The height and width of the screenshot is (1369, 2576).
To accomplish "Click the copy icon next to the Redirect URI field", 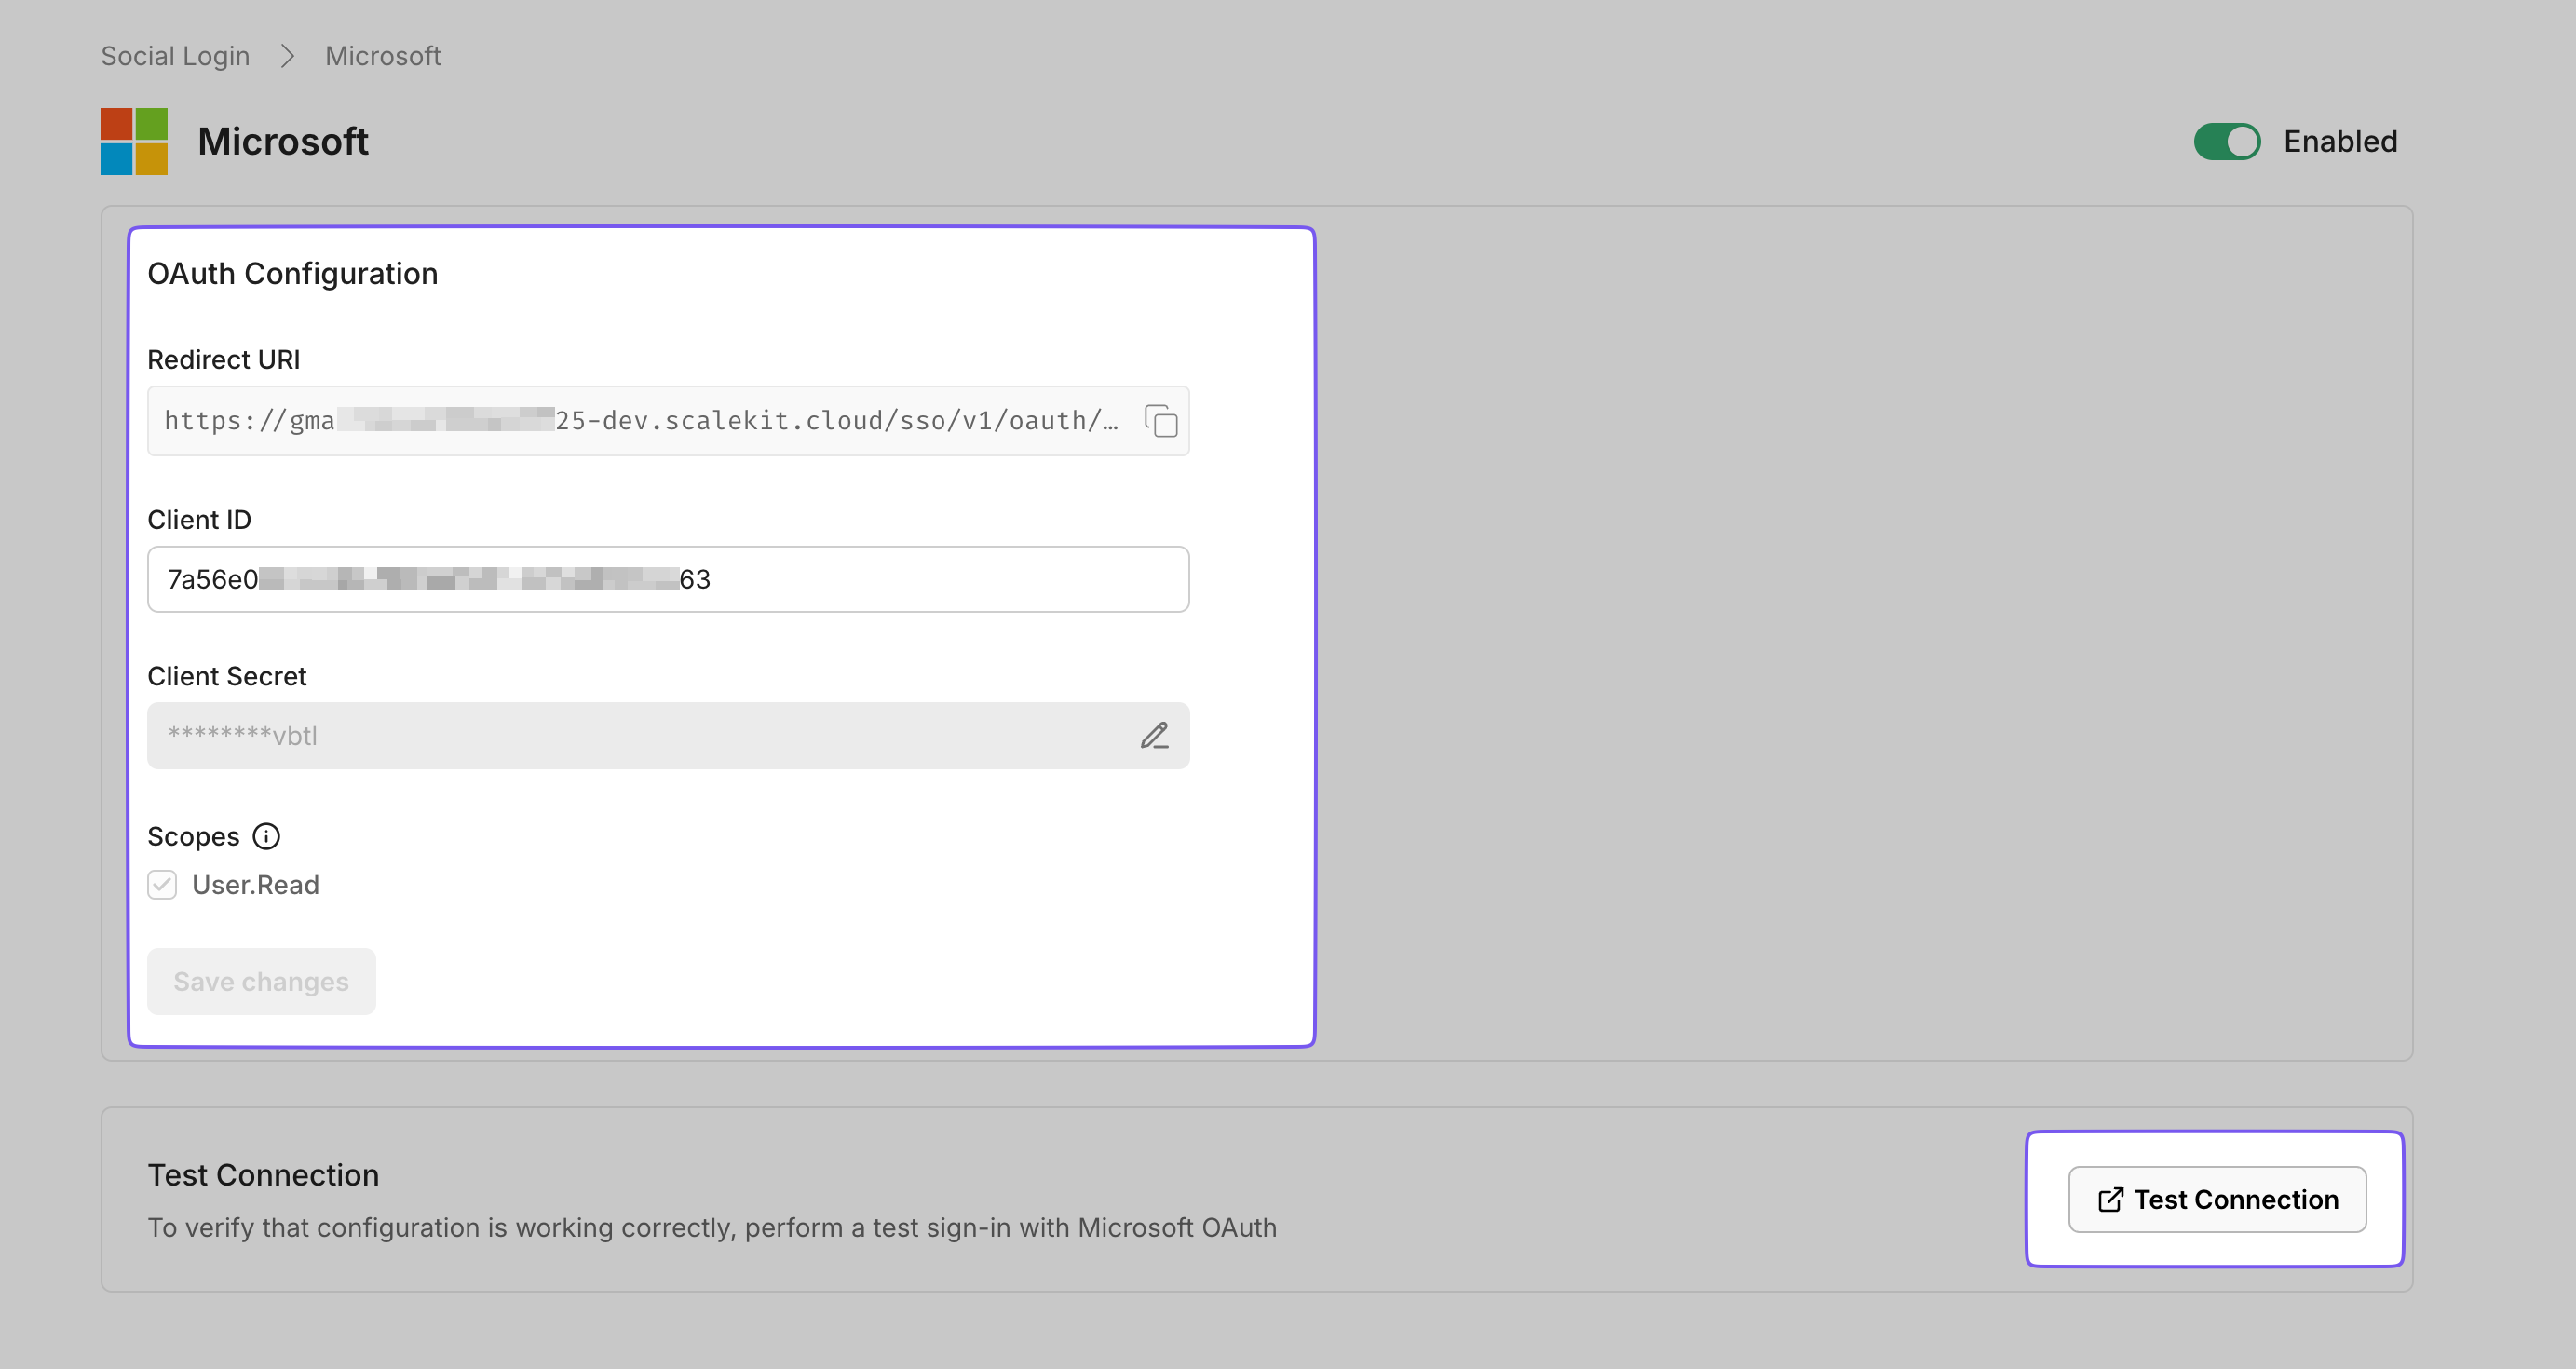I will click(1160, 422).
